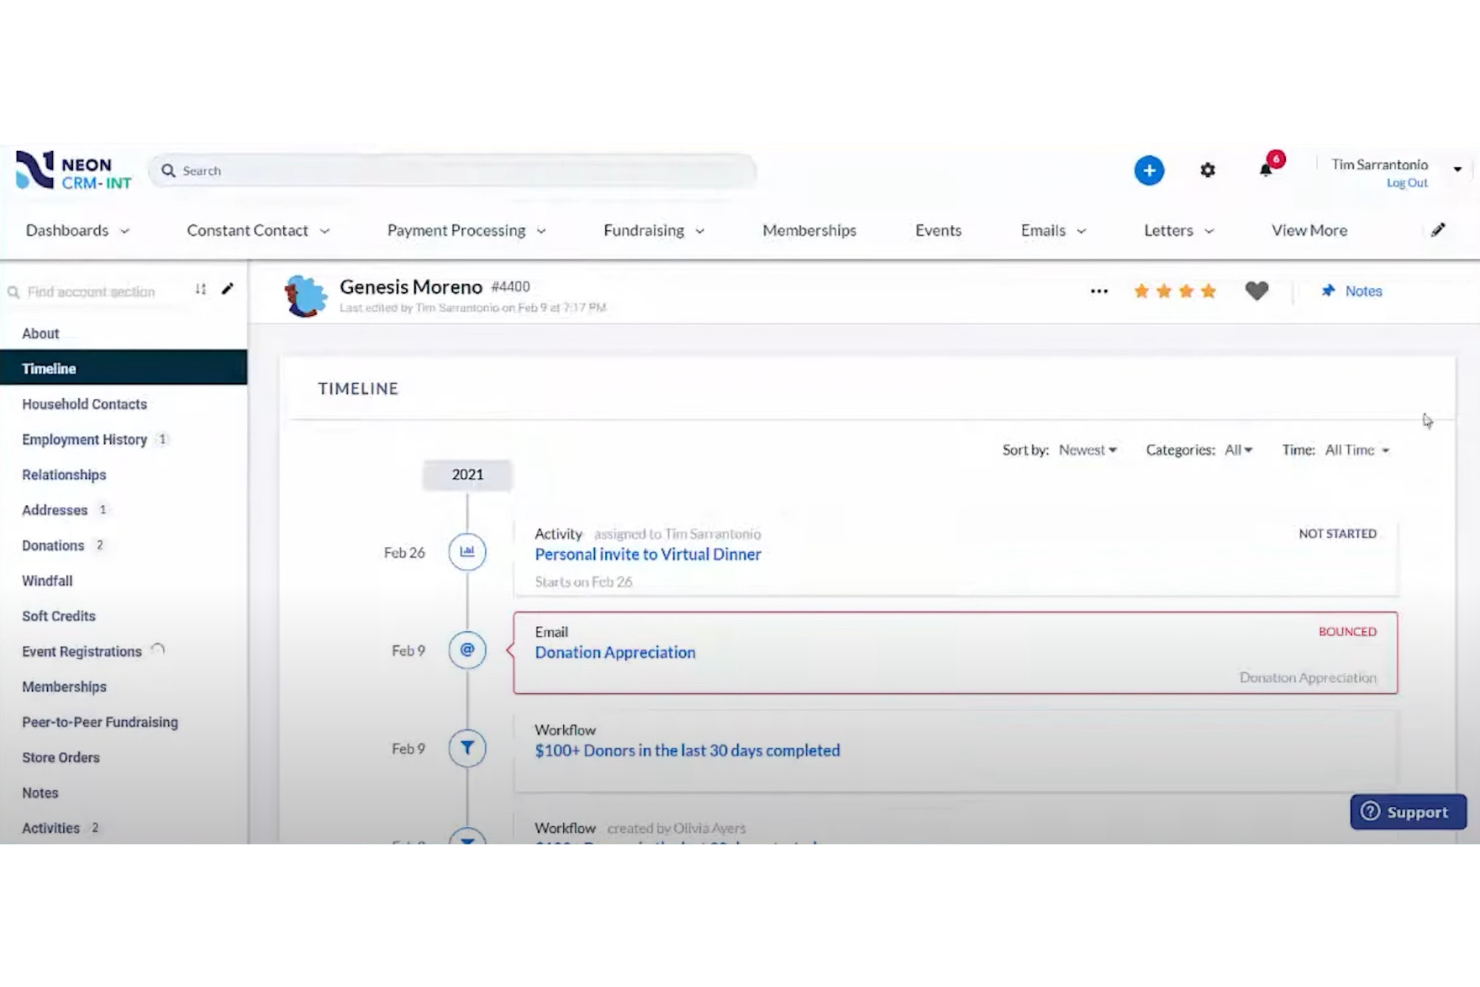This screenshot has height=987, width=1480.
Task: Toggle the heart favorite icon
Action: [x=1257, y=291]
